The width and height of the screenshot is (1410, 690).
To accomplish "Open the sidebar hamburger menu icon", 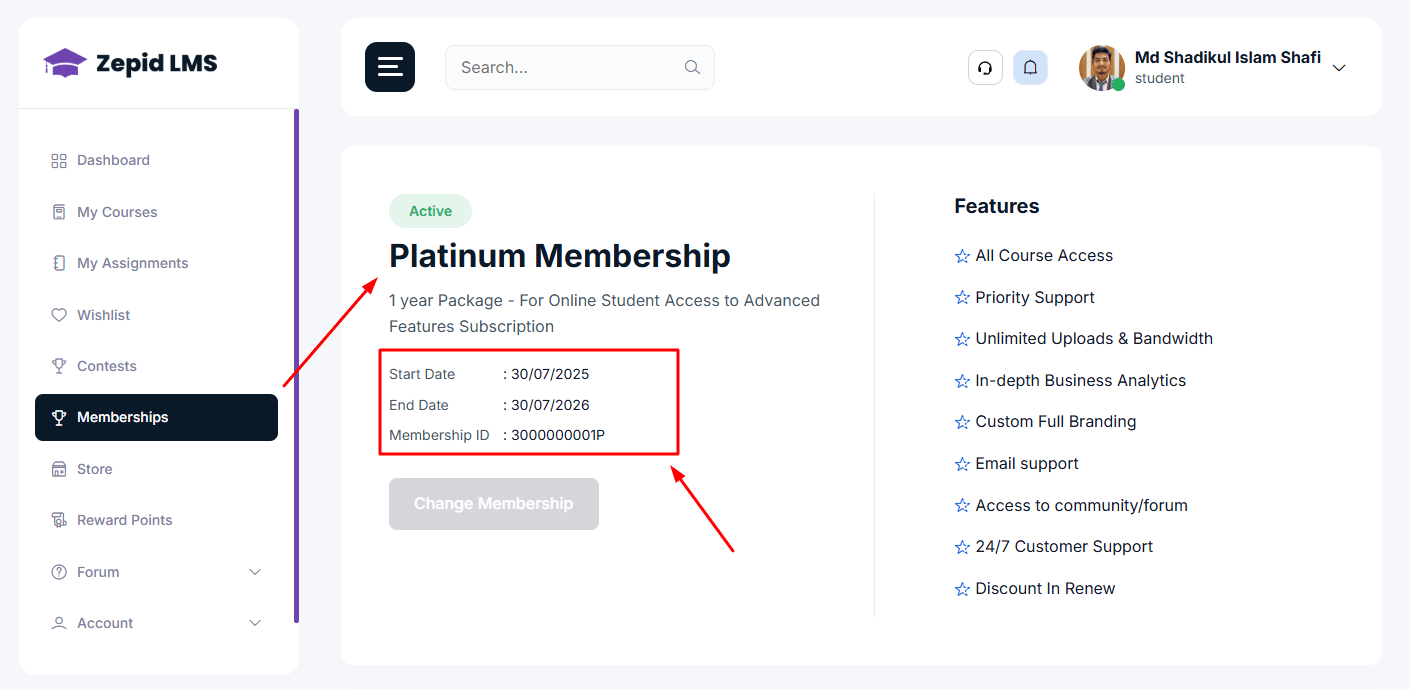I will pyautogui.click(x=389, y=67).
